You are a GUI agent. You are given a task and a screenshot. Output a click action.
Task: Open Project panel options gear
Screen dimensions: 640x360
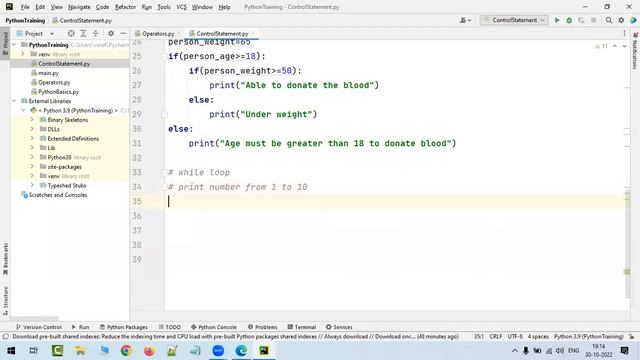coord(111,33)
